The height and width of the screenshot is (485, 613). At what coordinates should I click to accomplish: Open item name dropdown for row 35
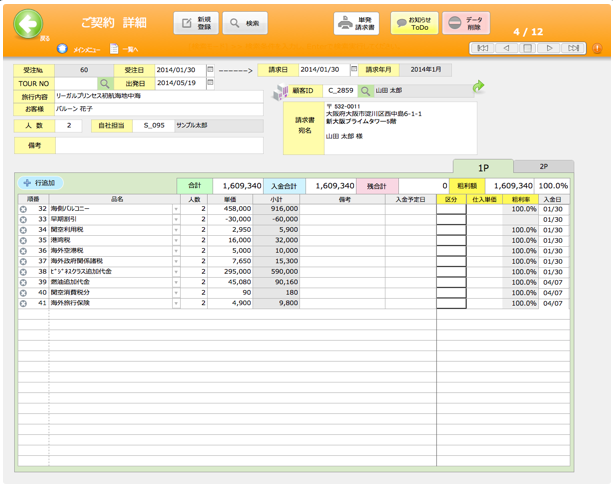(176, 240)
